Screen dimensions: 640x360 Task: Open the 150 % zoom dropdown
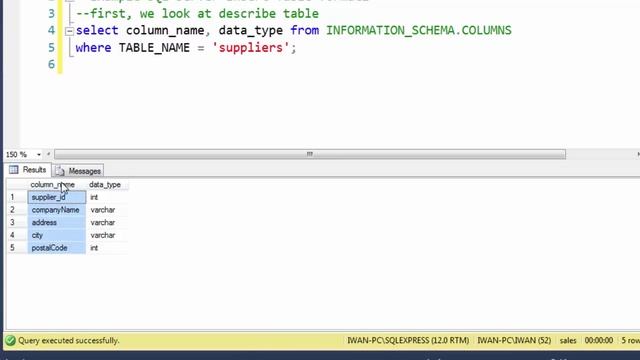[x=39, y=155]
